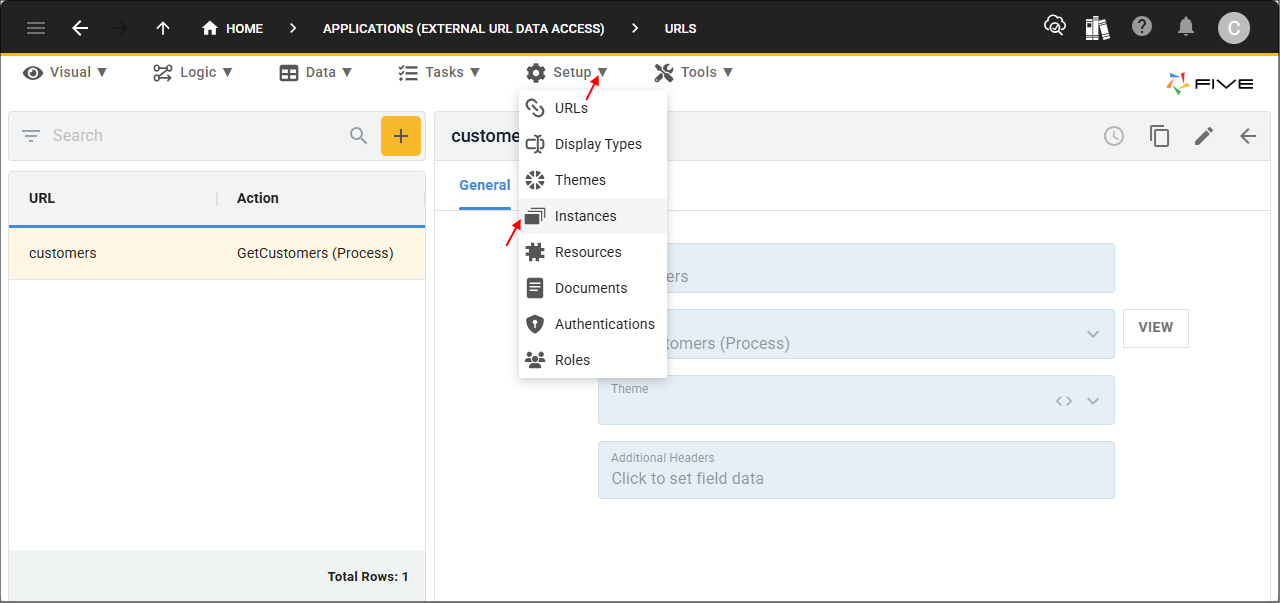
Task: Click the VIEW button
Action: click(x=1155, y=328)
